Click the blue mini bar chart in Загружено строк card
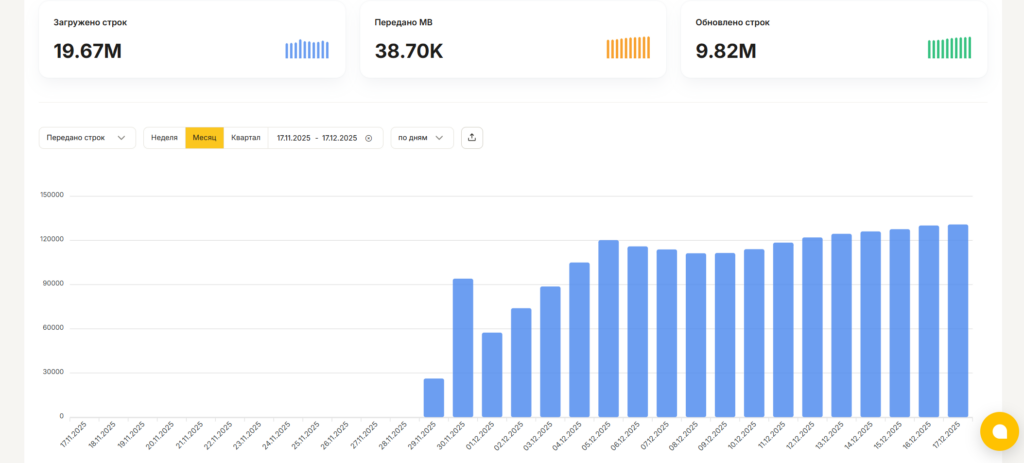1024x463 pixels. 307,49
